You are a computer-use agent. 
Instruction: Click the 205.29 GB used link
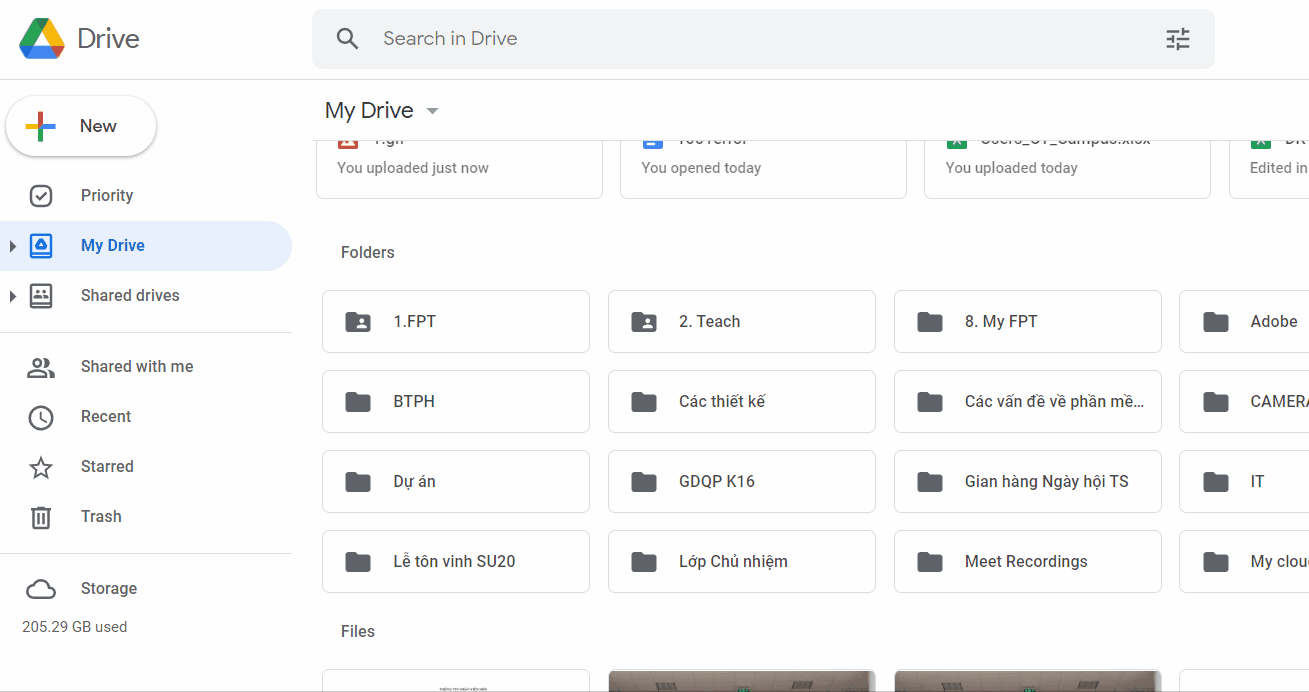(75, 627)
